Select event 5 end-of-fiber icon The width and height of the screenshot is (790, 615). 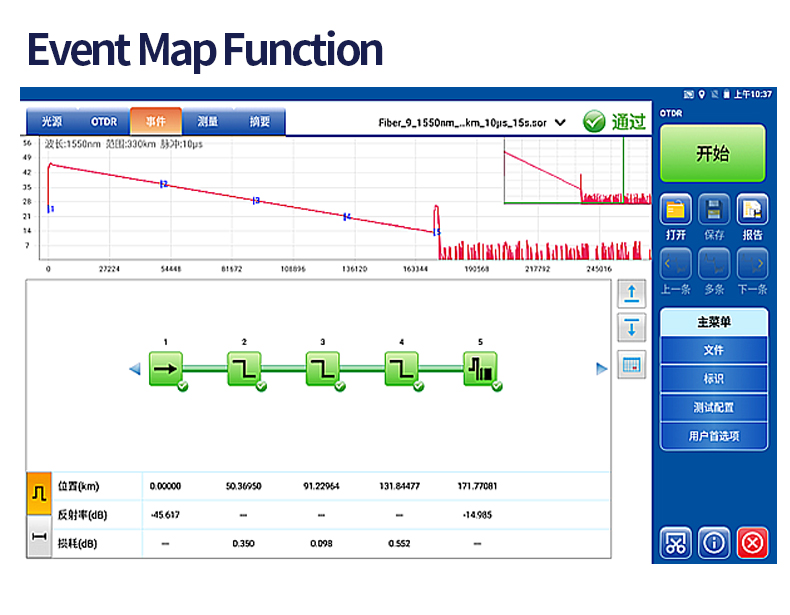click(480, 368)
